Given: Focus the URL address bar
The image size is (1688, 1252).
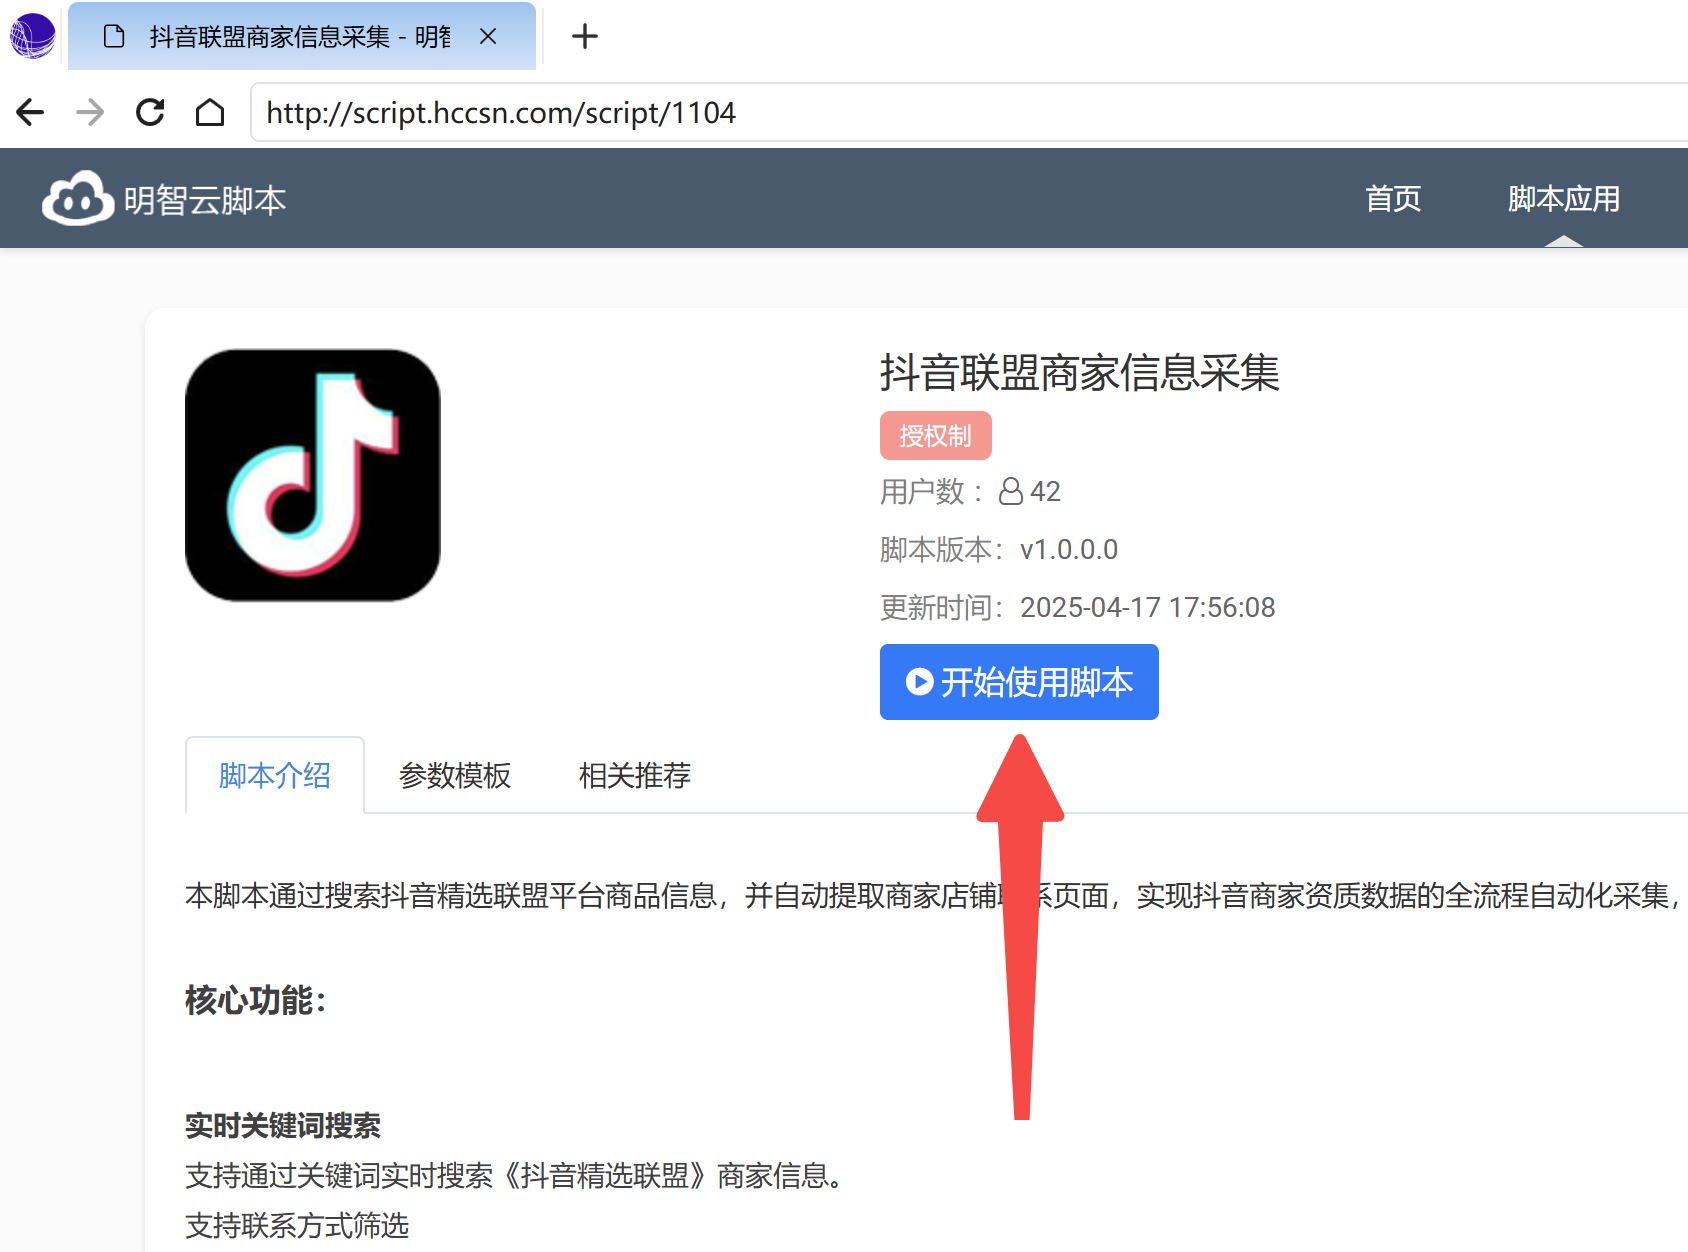Looking at the screenshot, I should (970, 112).
